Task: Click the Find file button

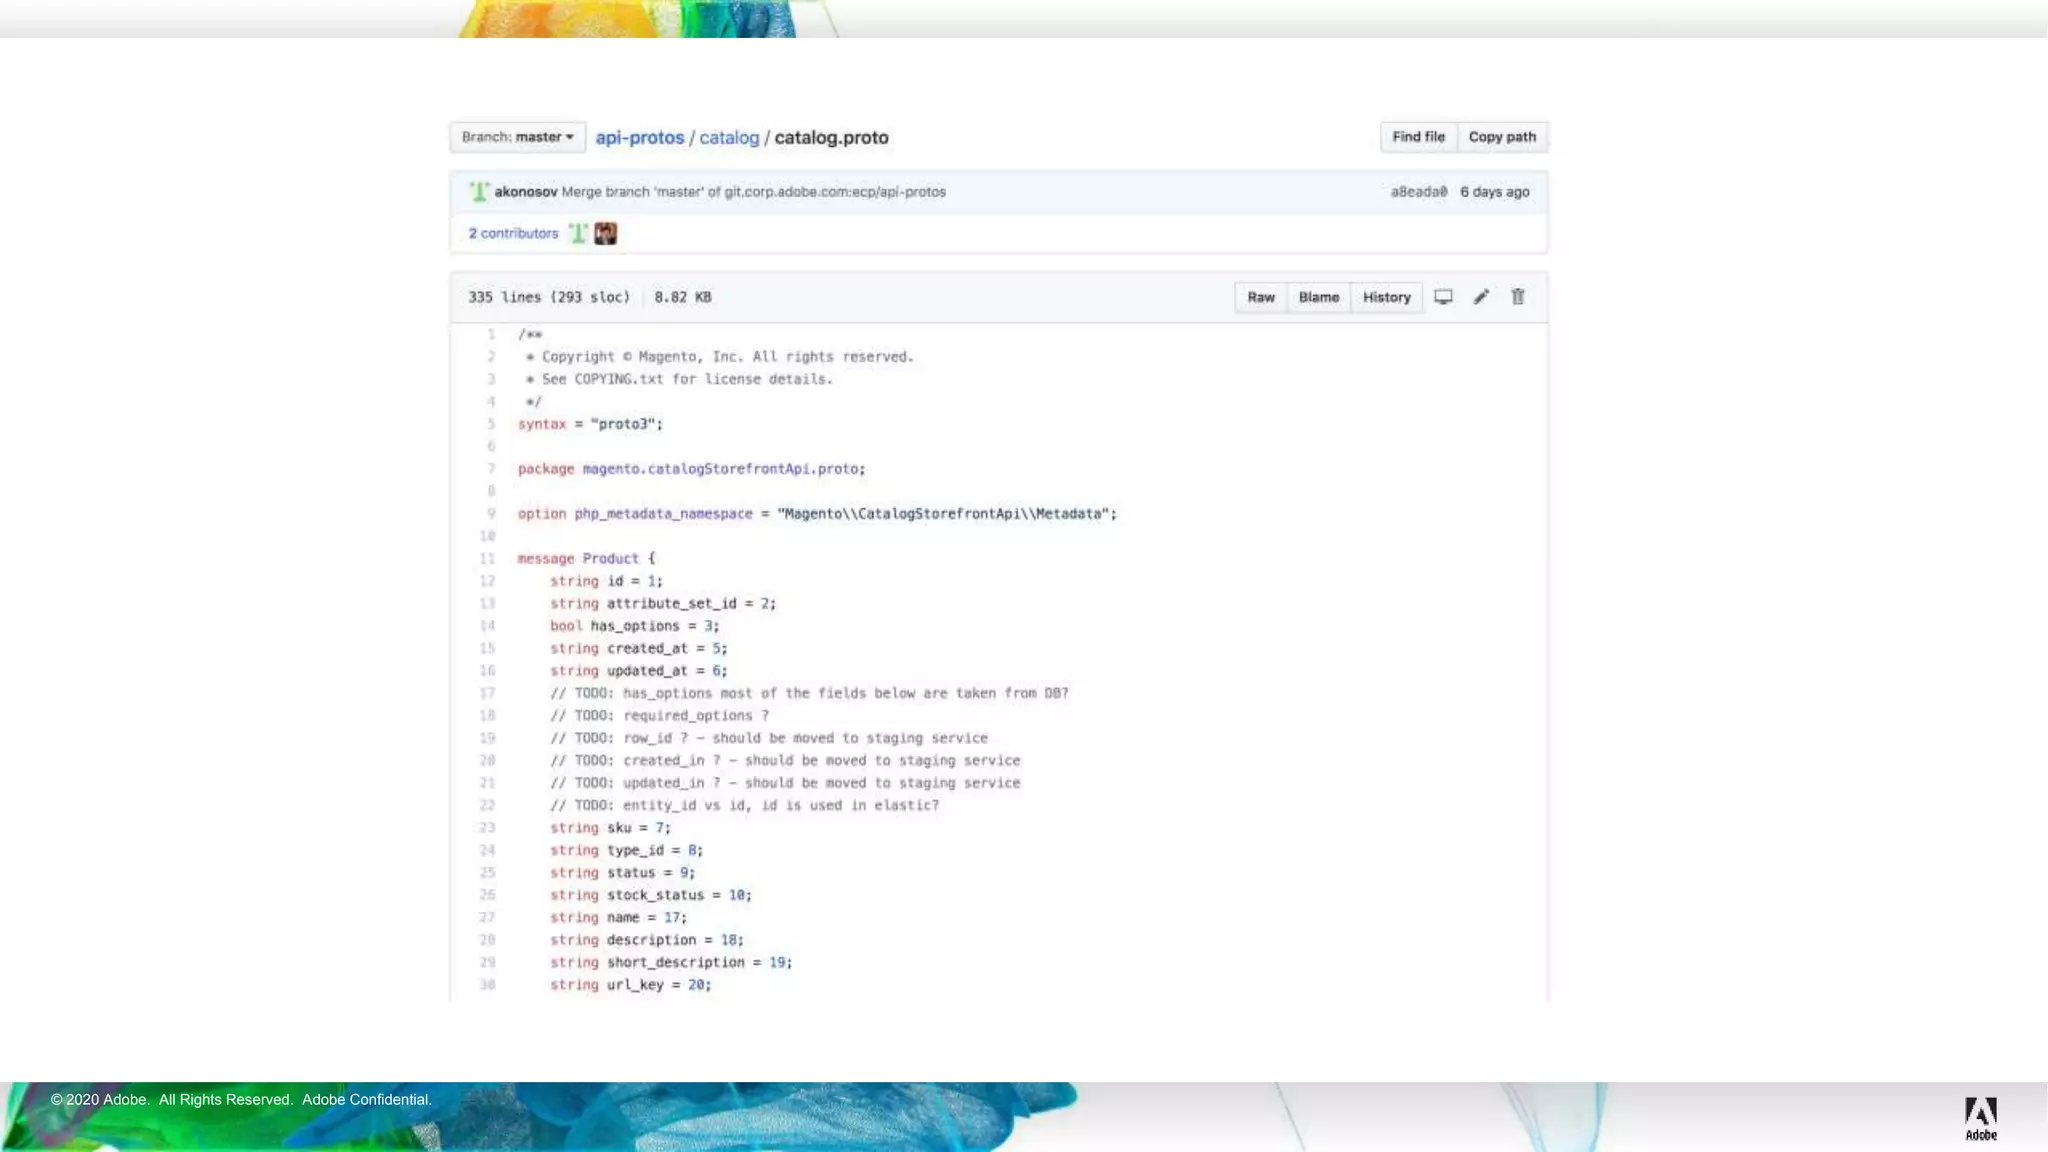Action: click(1418, 137)
